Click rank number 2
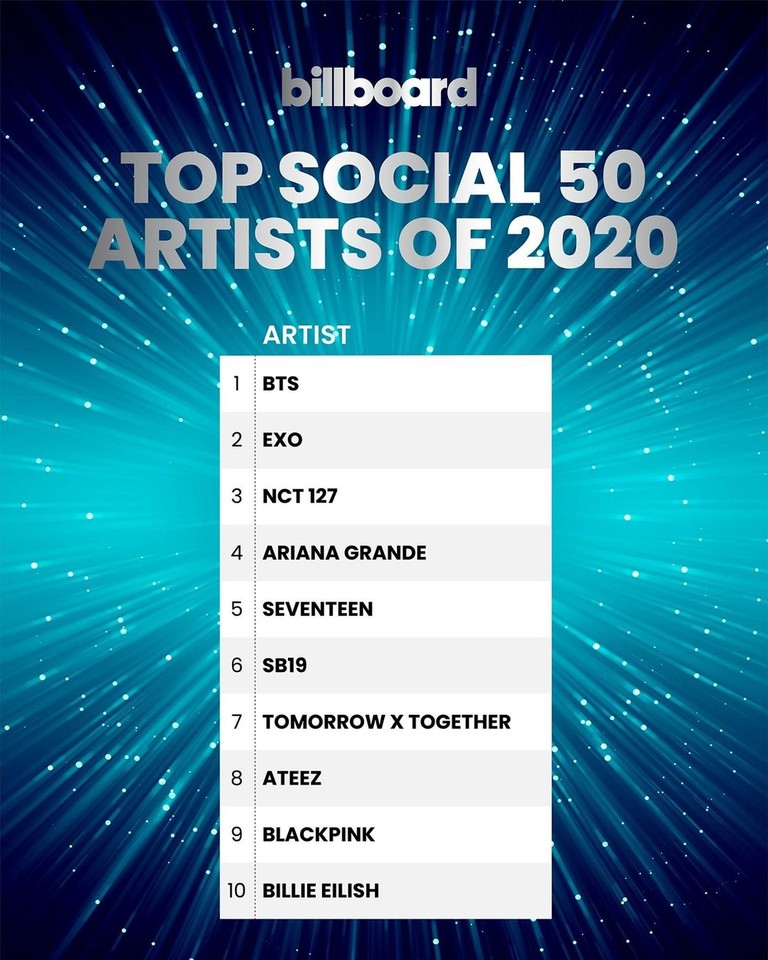The height and width of the screenshot is (960, 768). point(237,440)
